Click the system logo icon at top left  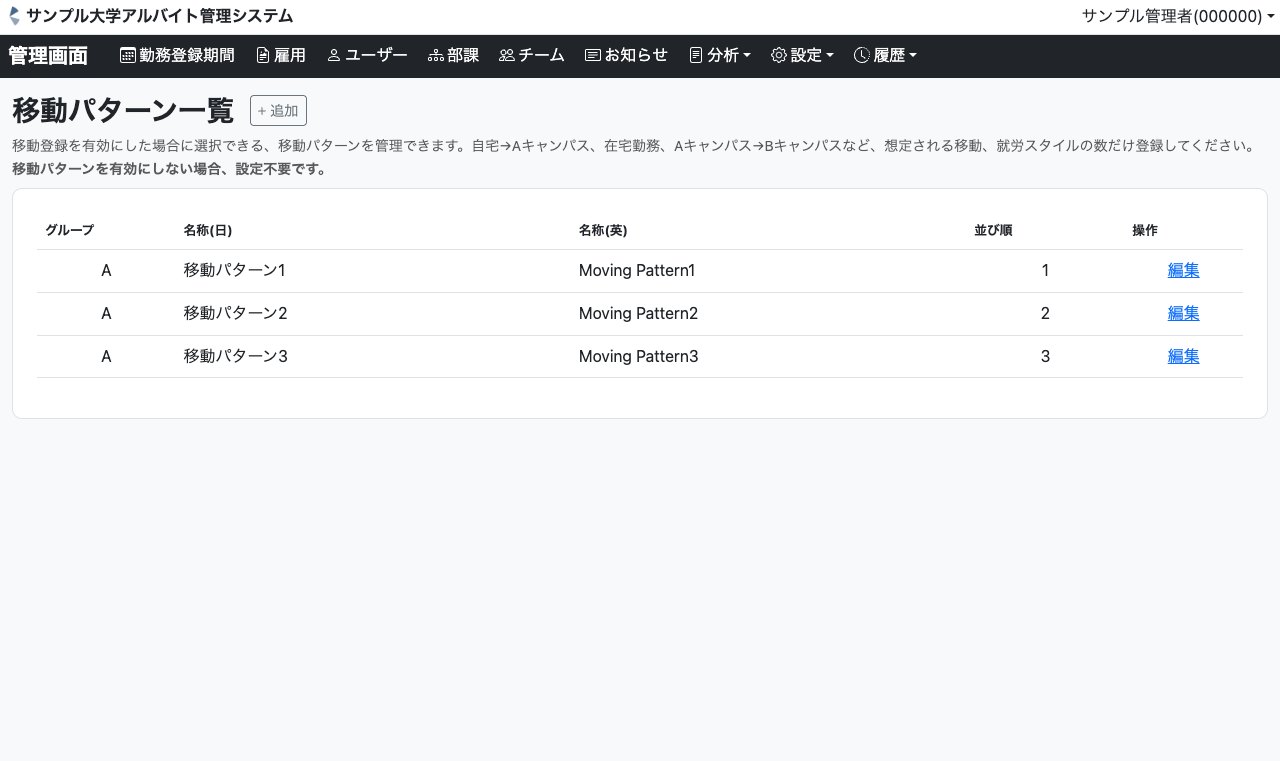tap(14, 16)
